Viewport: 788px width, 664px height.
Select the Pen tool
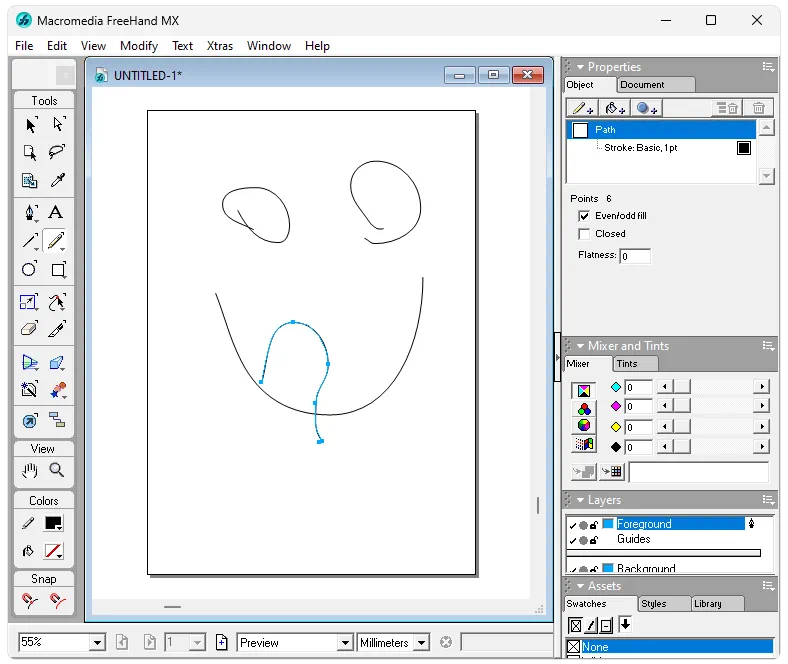(x=31, y=213)
